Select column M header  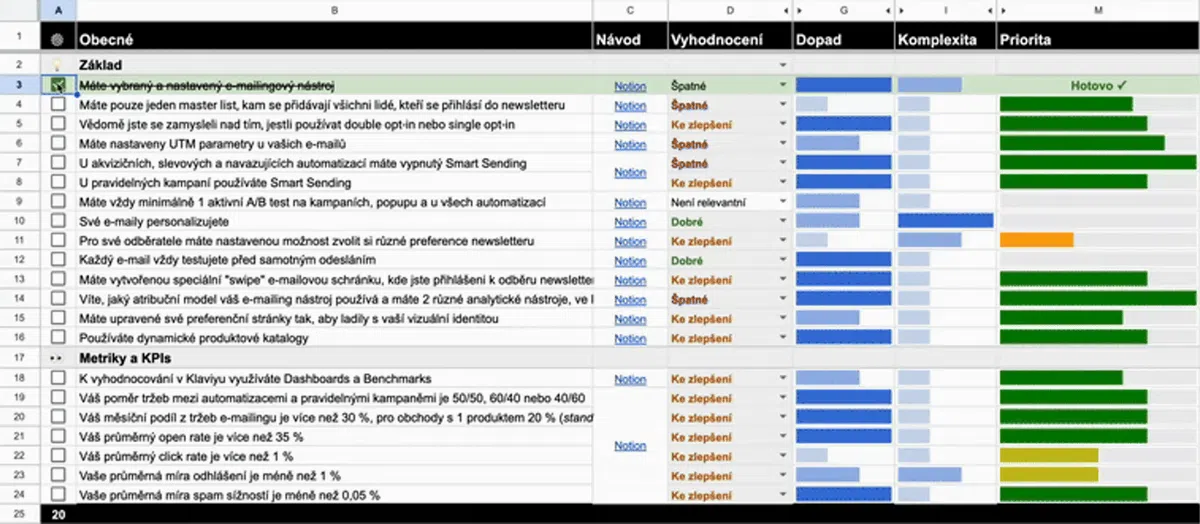coord(1098,9)
